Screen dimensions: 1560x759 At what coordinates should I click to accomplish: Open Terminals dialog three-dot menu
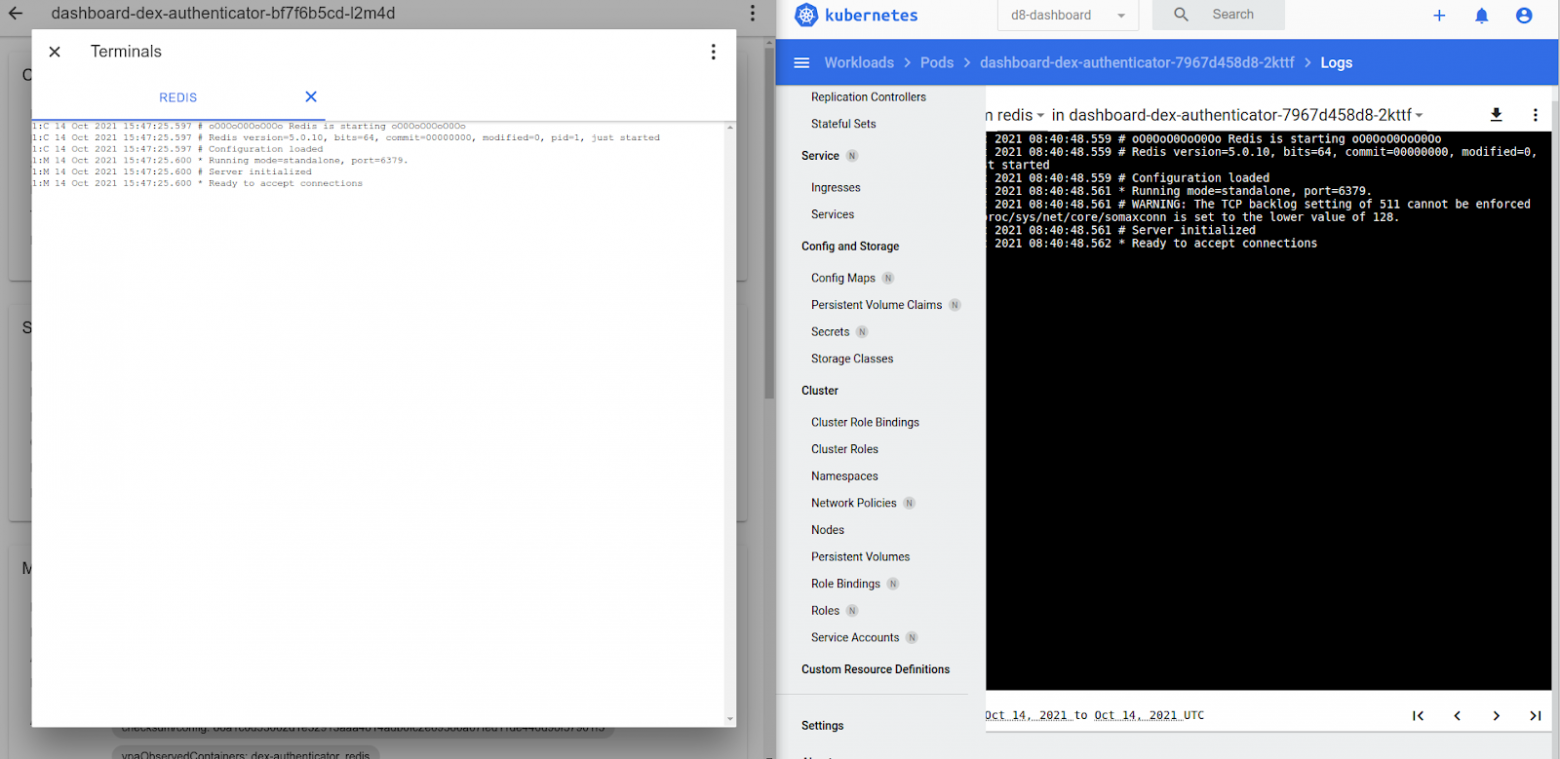713,52
